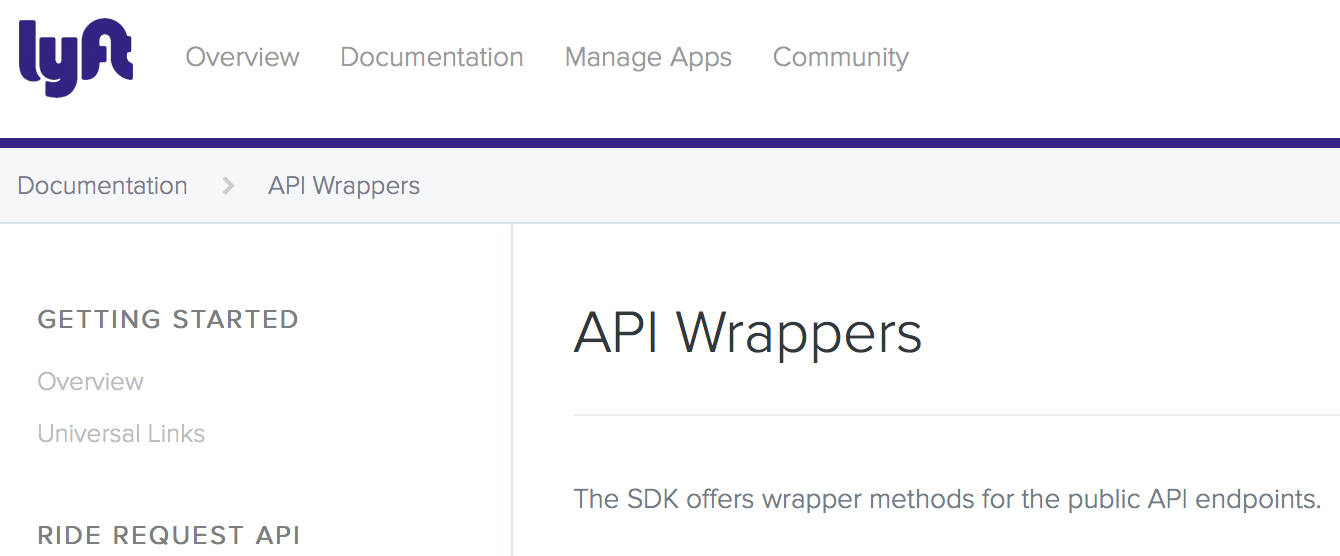Click the GETTING STARTED section heading
Image resolution: width=1340 pixels, height=556 pixels.
click(168, 320)
